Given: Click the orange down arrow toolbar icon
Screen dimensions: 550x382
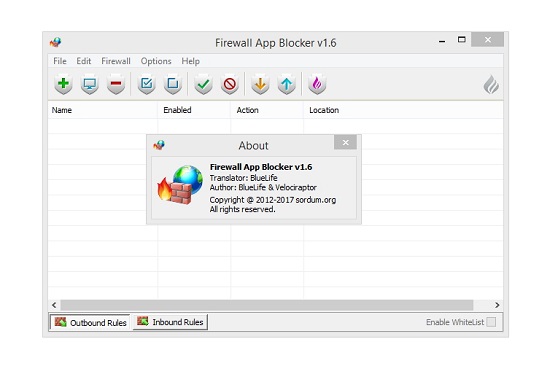Looking at the screenshot, I should pyautogui.click(x=260, y=84).
